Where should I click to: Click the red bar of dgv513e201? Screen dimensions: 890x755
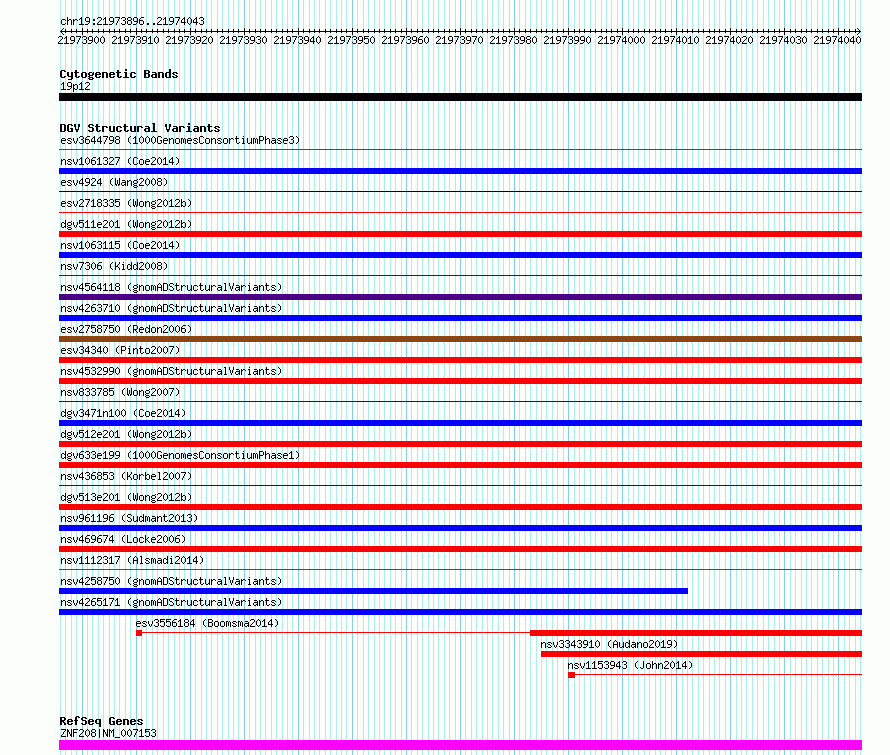[x=460, y=507]
